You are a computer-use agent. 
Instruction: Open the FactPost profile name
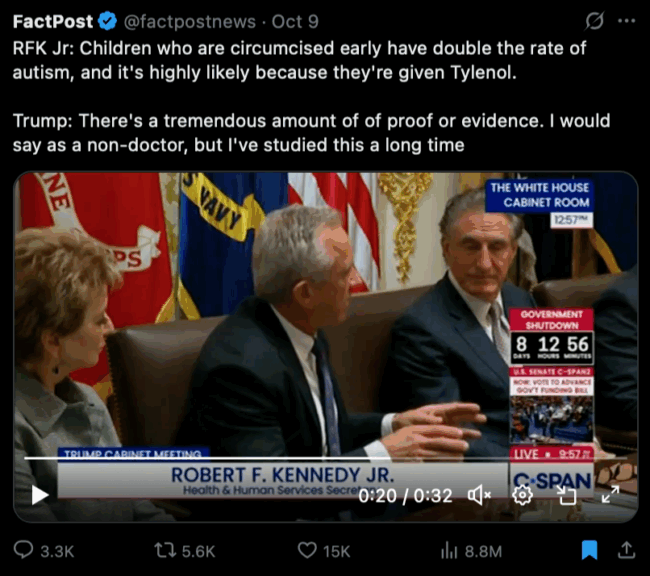(x=52, y=20)
